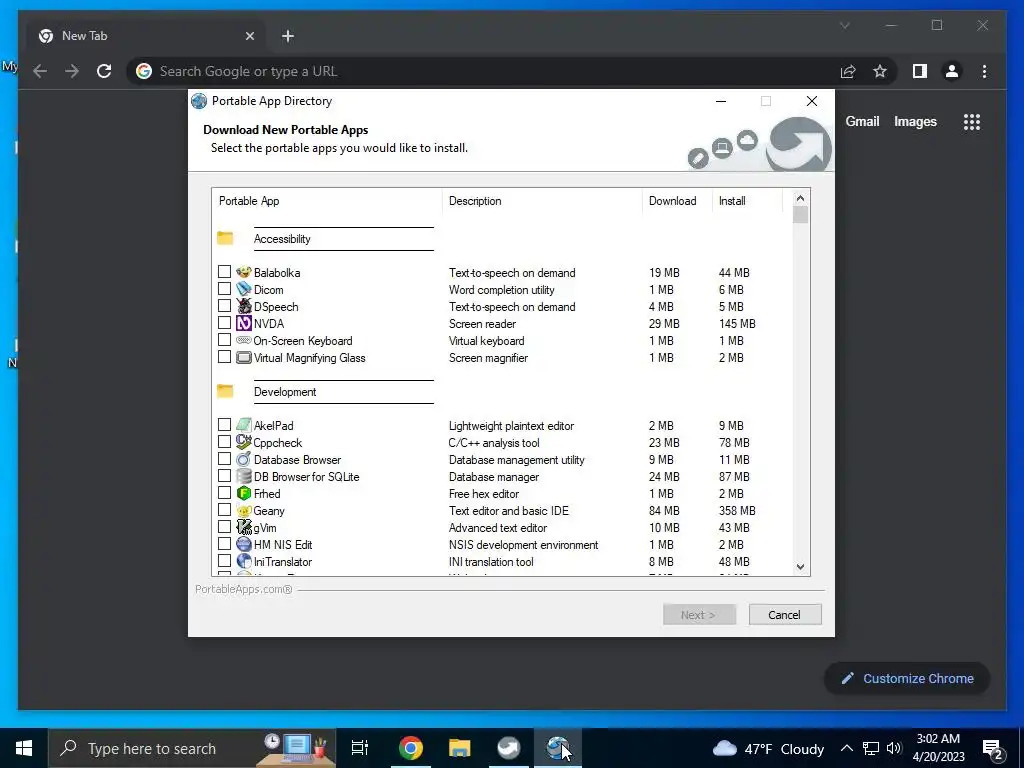
Task: Reload the Chrome page
Action: [x=104, y=71]
